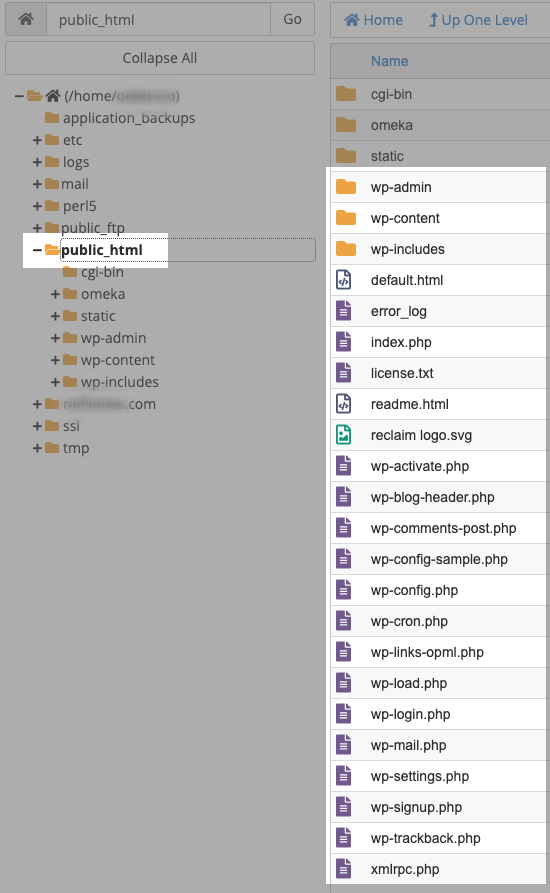
Task: Click the public_html path input field
Action: (x=158, y=19)
